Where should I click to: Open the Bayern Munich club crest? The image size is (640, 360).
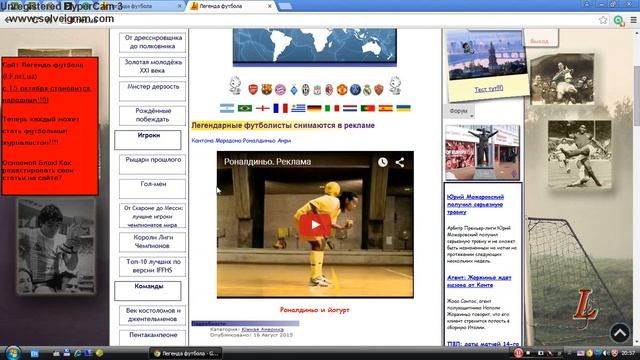[x=280, y=90]
